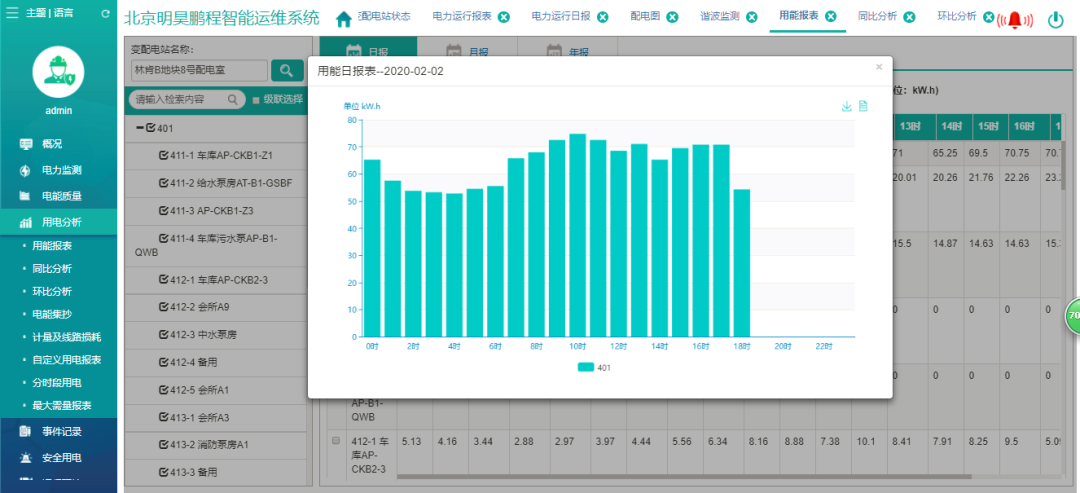Image resolution: width=1080 pixels, height=493 pixels.
Task: Collapse the 401 tree node
Action: coord(140,128)
